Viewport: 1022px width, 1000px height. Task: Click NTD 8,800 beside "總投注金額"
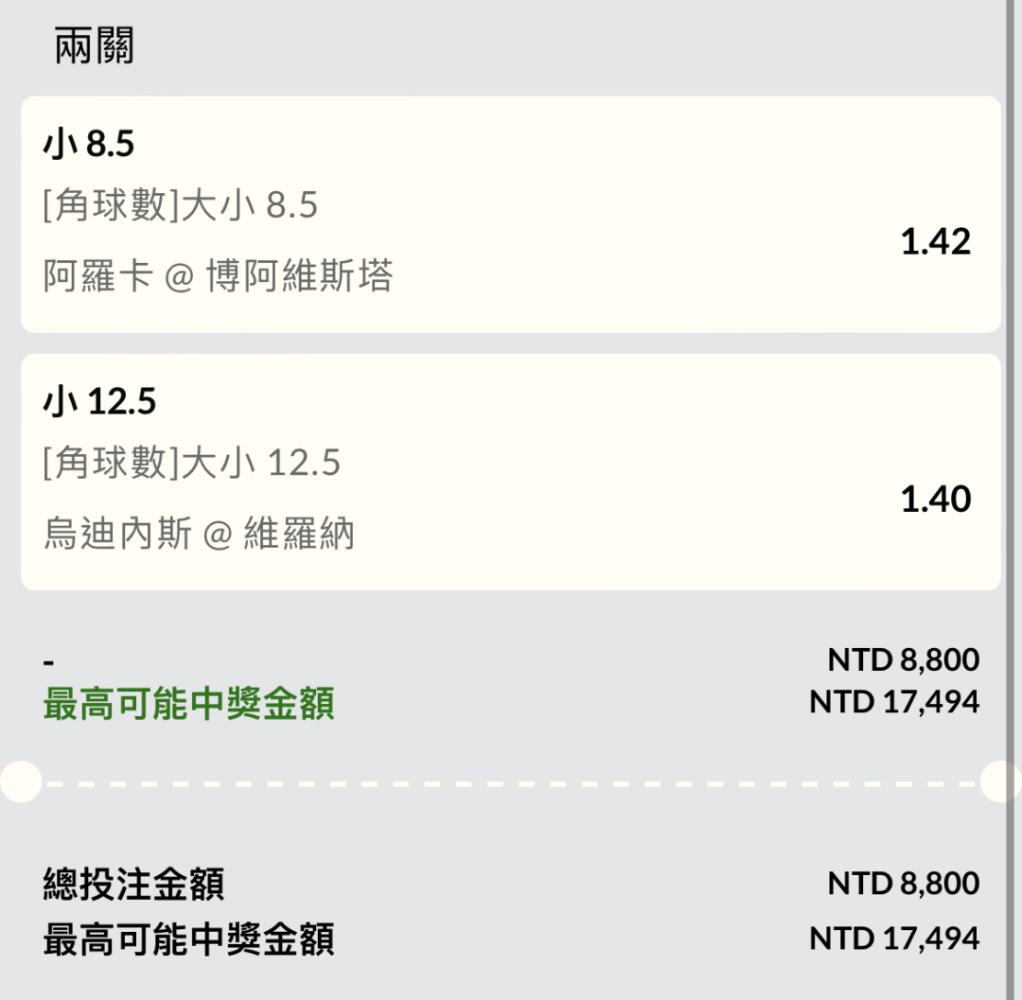tap(903, 884)
